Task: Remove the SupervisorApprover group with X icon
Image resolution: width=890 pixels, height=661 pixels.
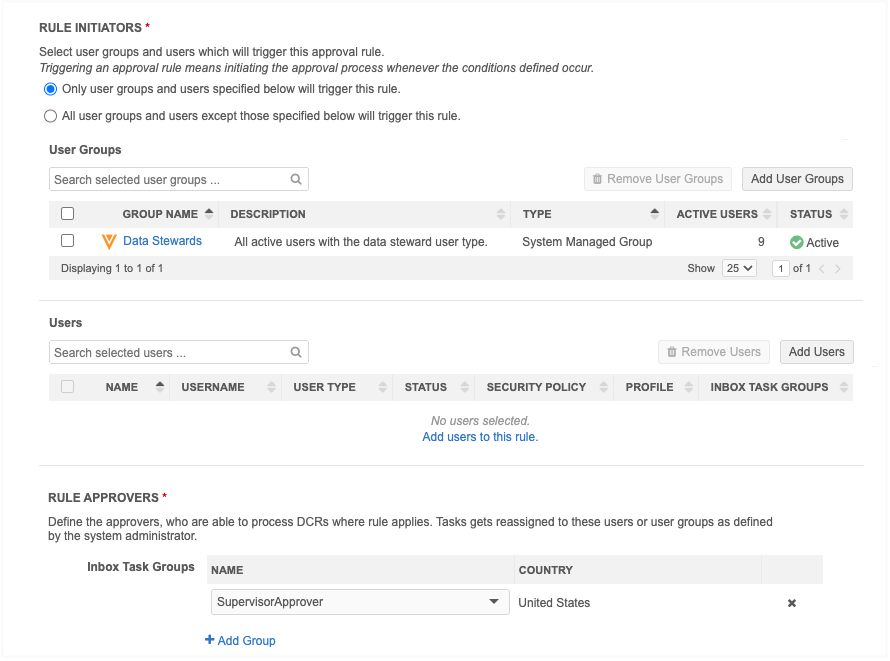Action: coord(792,603)
